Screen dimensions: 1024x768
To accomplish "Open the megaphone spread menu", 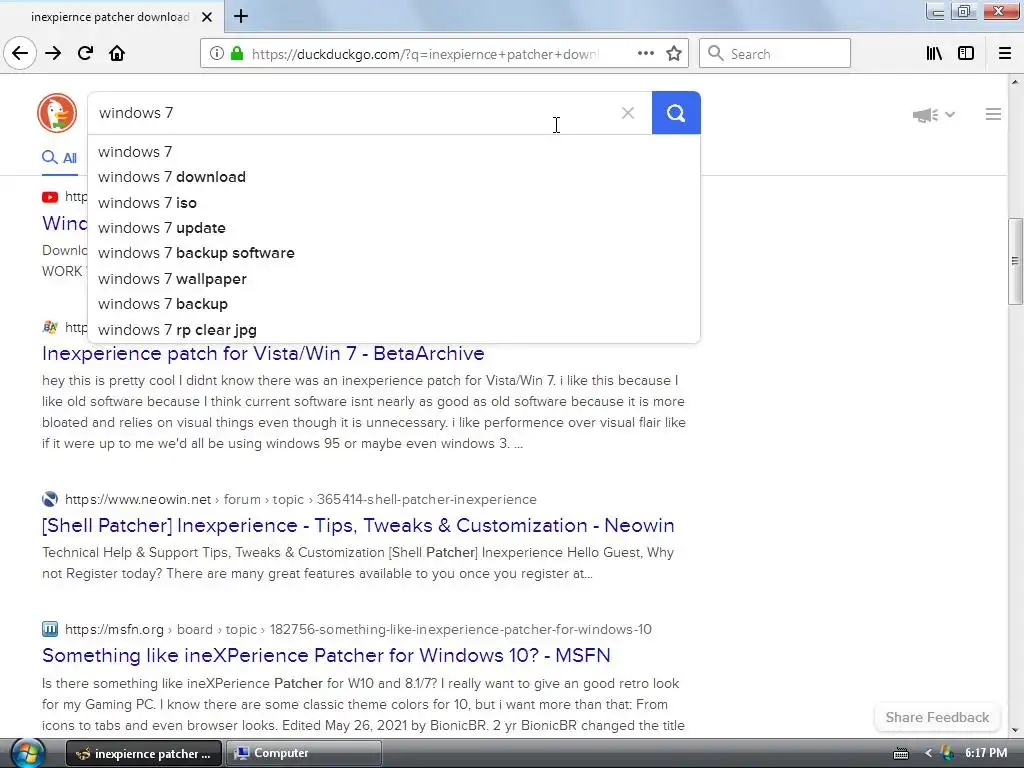I will pos(934,115).
